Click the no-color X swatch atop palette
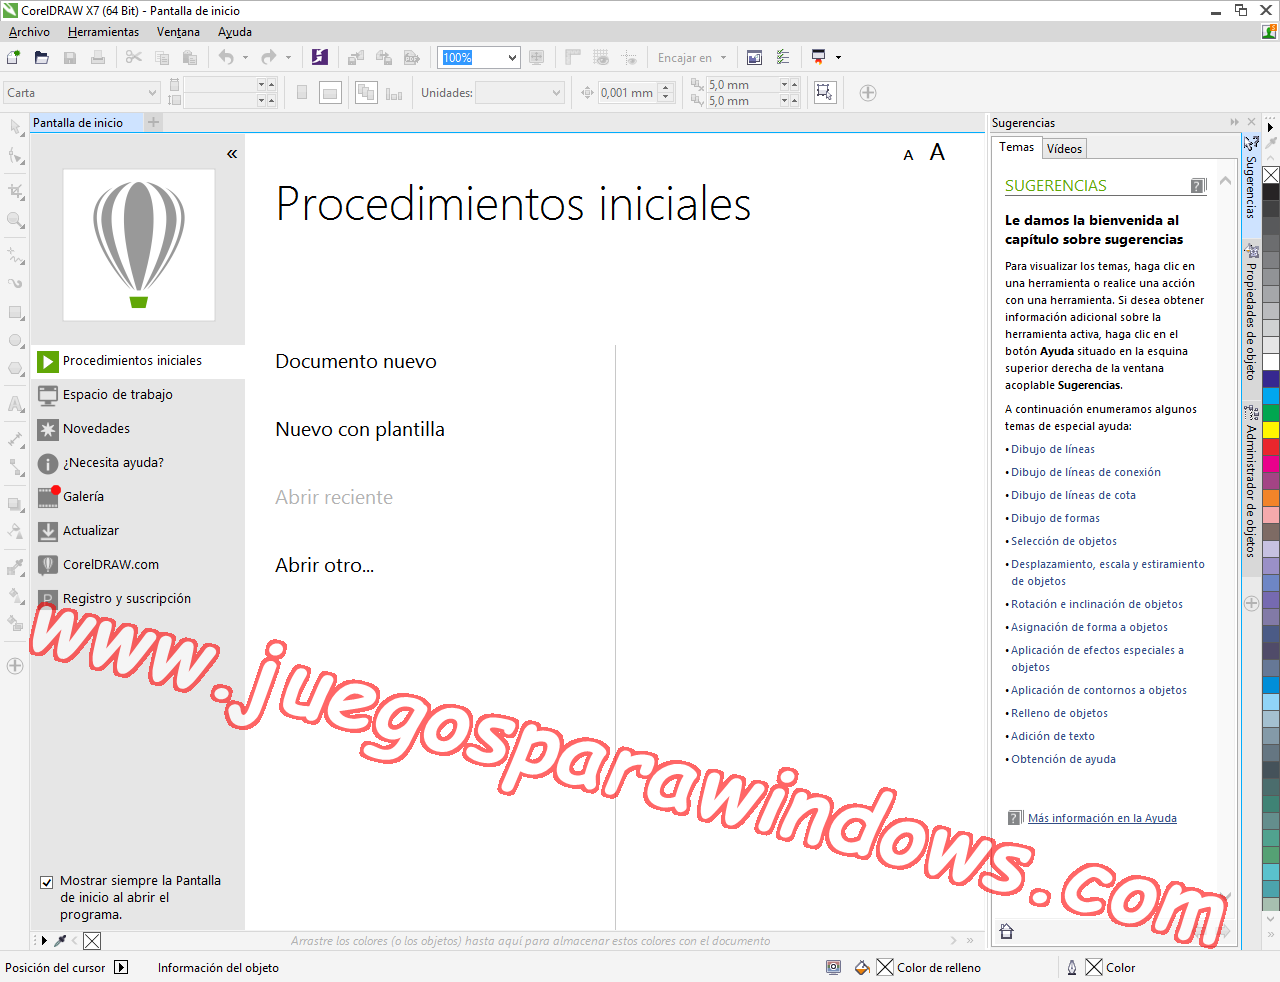1280x982 pixels. pos(1271,175)
